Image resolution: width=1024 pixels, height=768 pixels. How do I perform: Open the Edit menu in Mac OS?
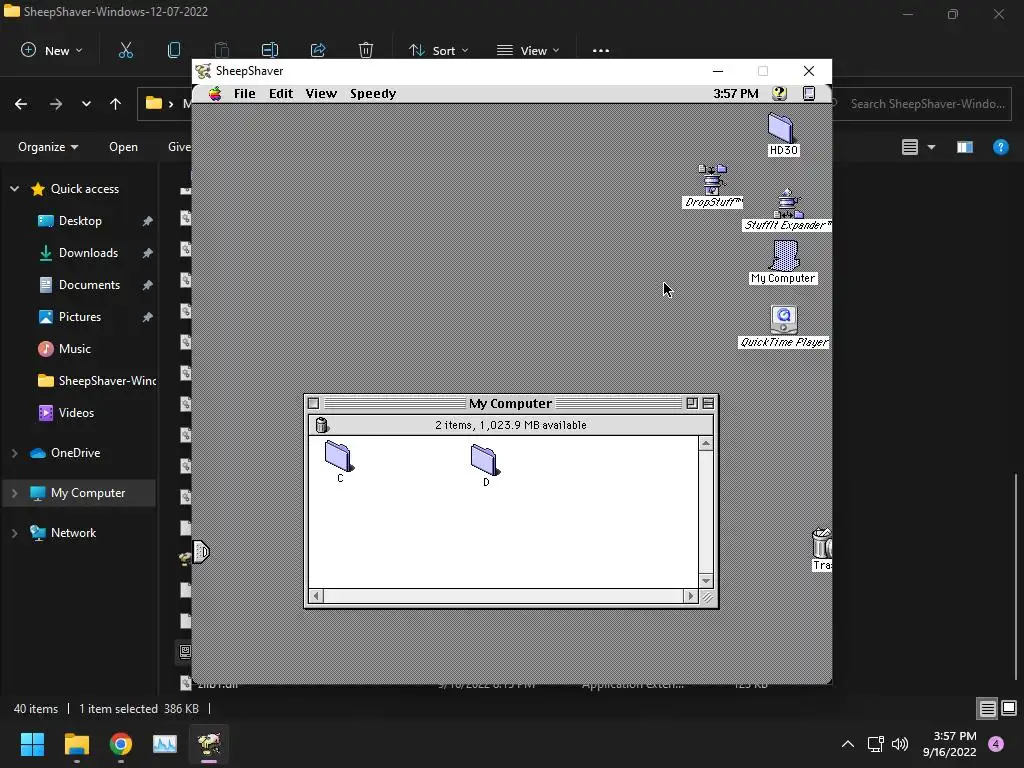click(x=281, y=93)
